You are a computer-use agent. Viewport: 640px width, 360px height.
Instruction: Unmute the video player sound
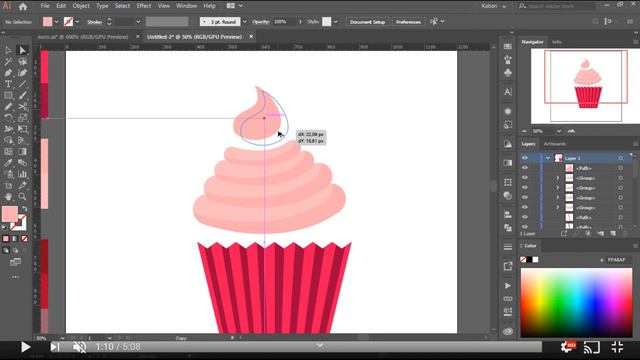pyautogui.click(x=79, y=347)
